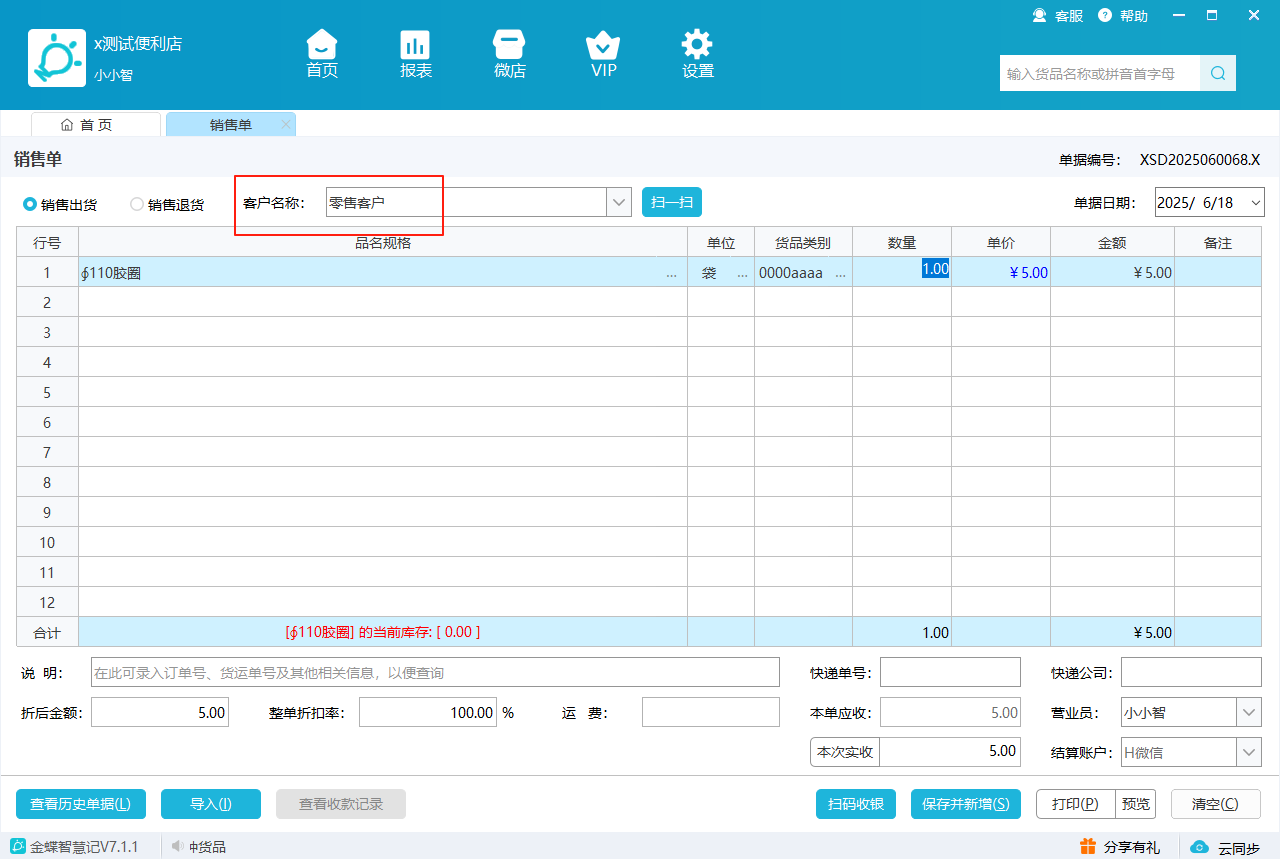Click the 数量 column header
The height and width of the screenshot is (860, 1280).
(902, 243)
